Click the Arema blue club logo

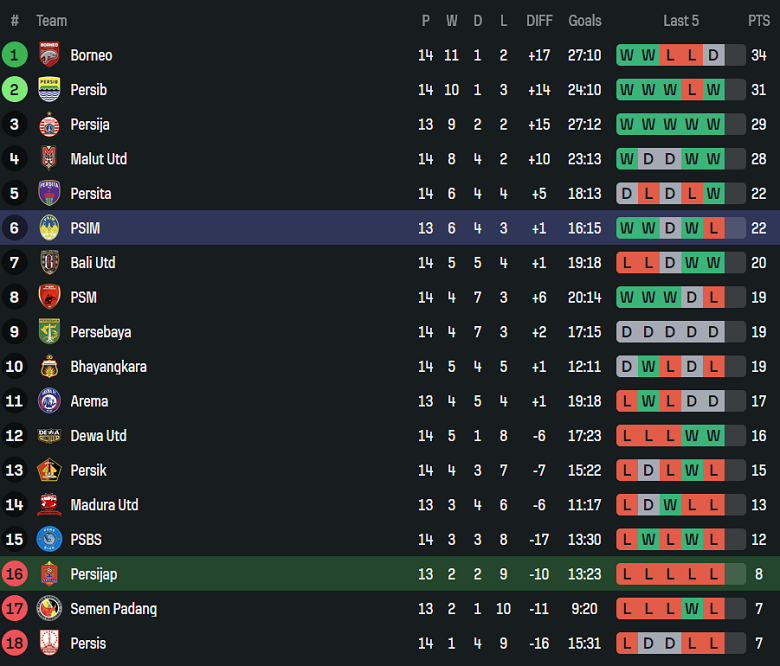click(49, 401)
